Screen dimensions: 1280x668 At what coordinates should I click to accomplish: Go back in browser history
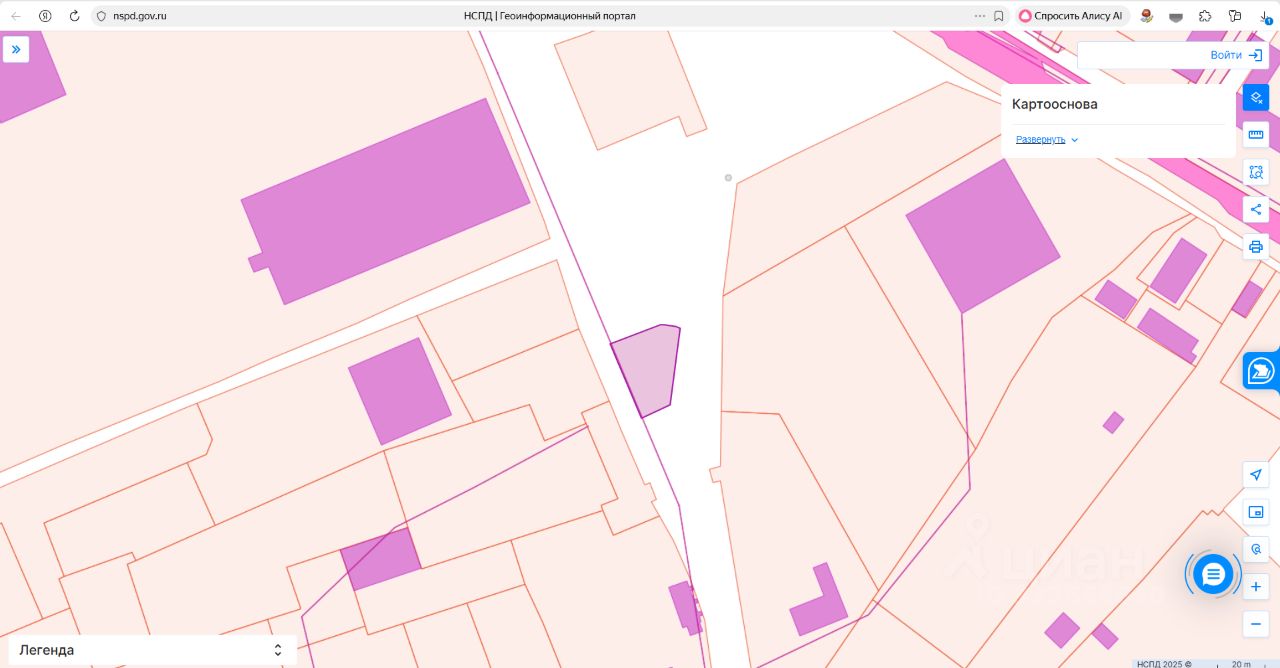click(x=16, y=16)
